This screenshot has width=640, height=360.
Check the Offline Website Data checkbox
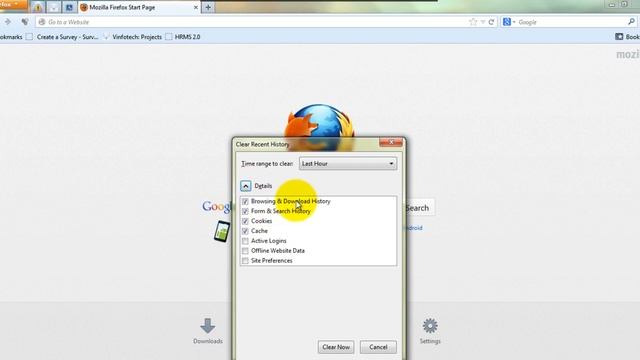[x=245, y=251]
